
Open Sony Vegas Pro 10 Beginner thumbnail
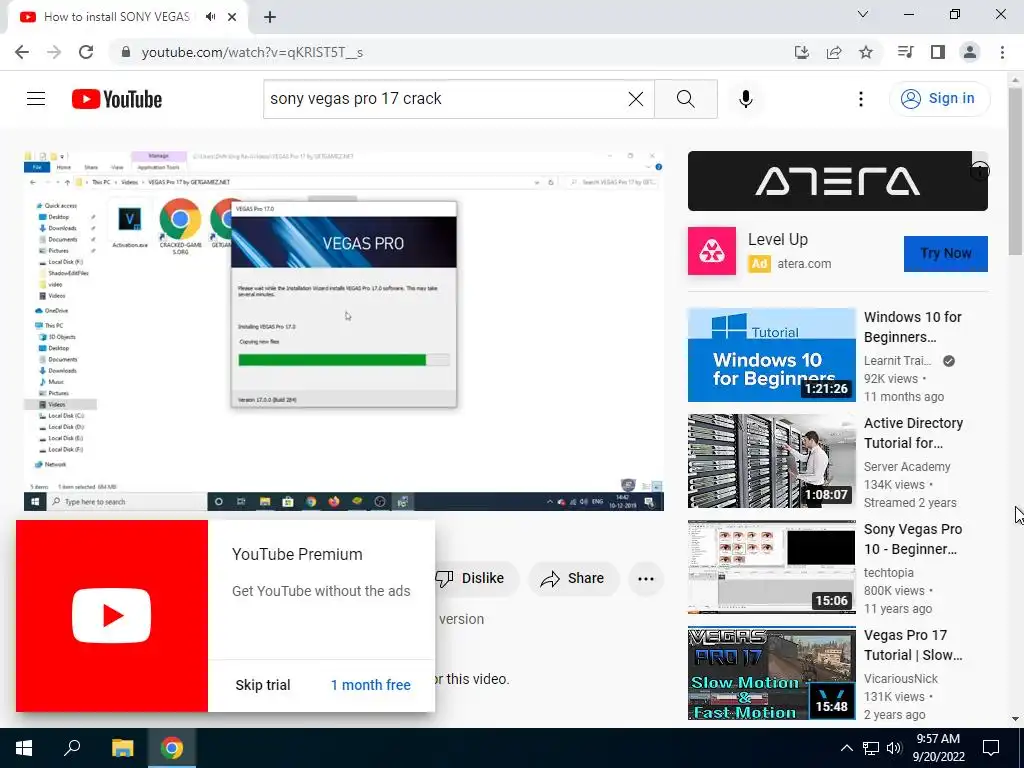click(x=771, y=567)
